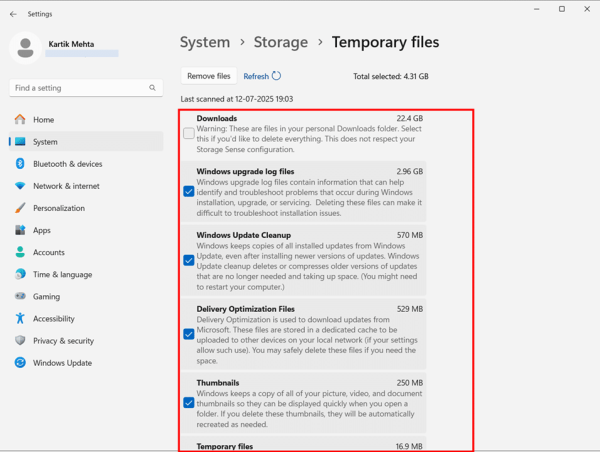The height and width of the screenshot is (452, 600).
Task: Click the back arrow in Settings title bar
Action: tap(13, 14)
